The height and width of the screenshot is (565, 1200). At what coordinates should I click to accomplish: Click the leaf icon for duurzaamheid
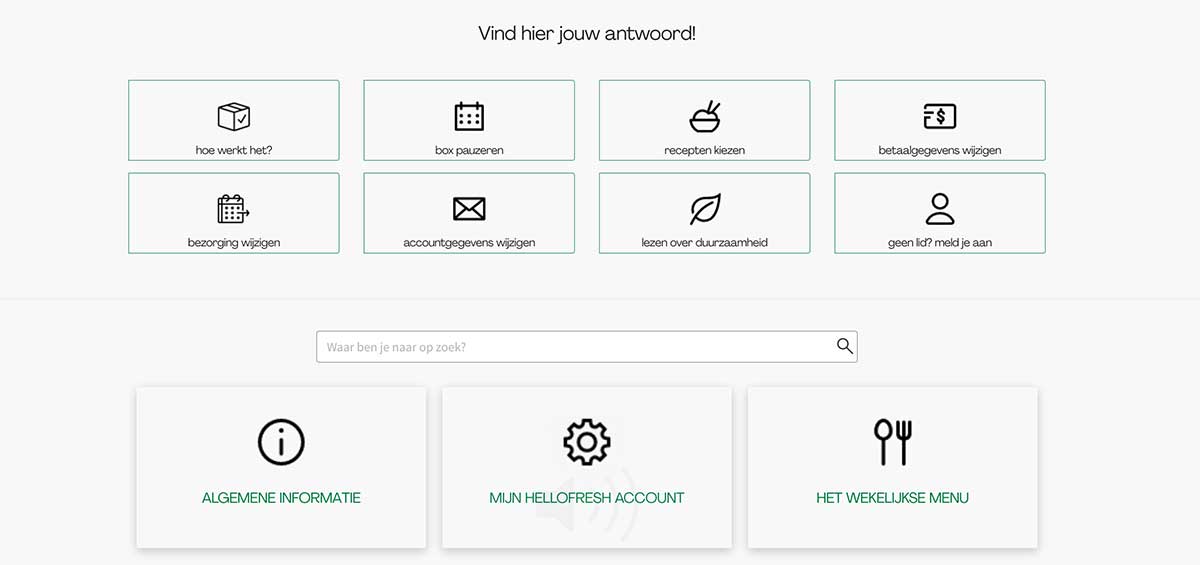pyautogui.click(x=705, y=208)
